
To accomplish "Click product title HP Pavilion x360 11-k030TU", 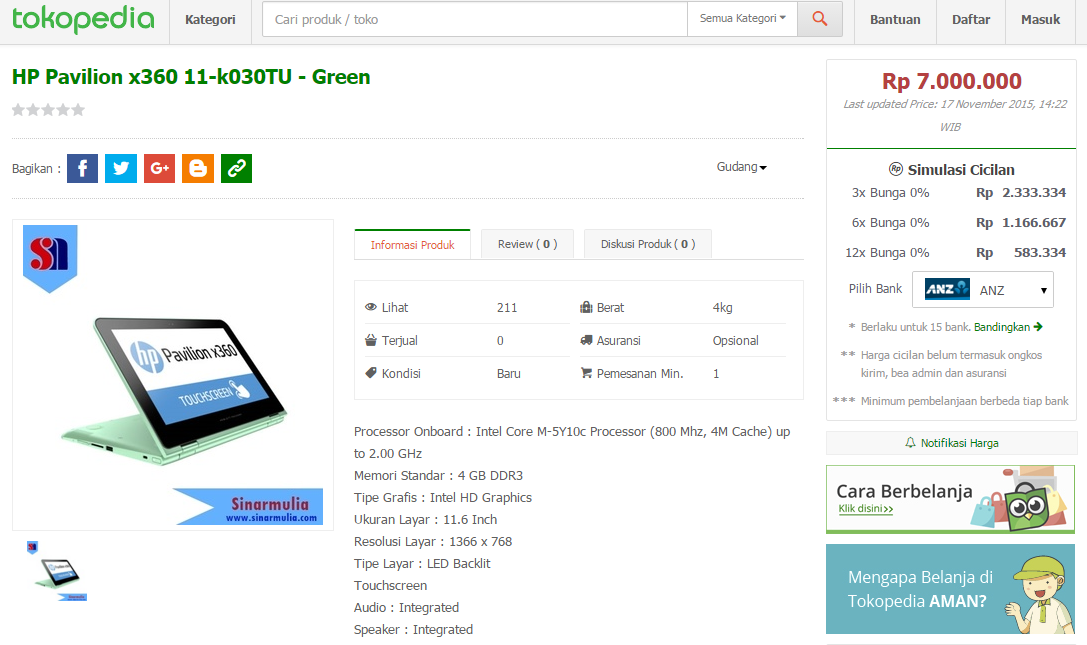I will point(191,77).
